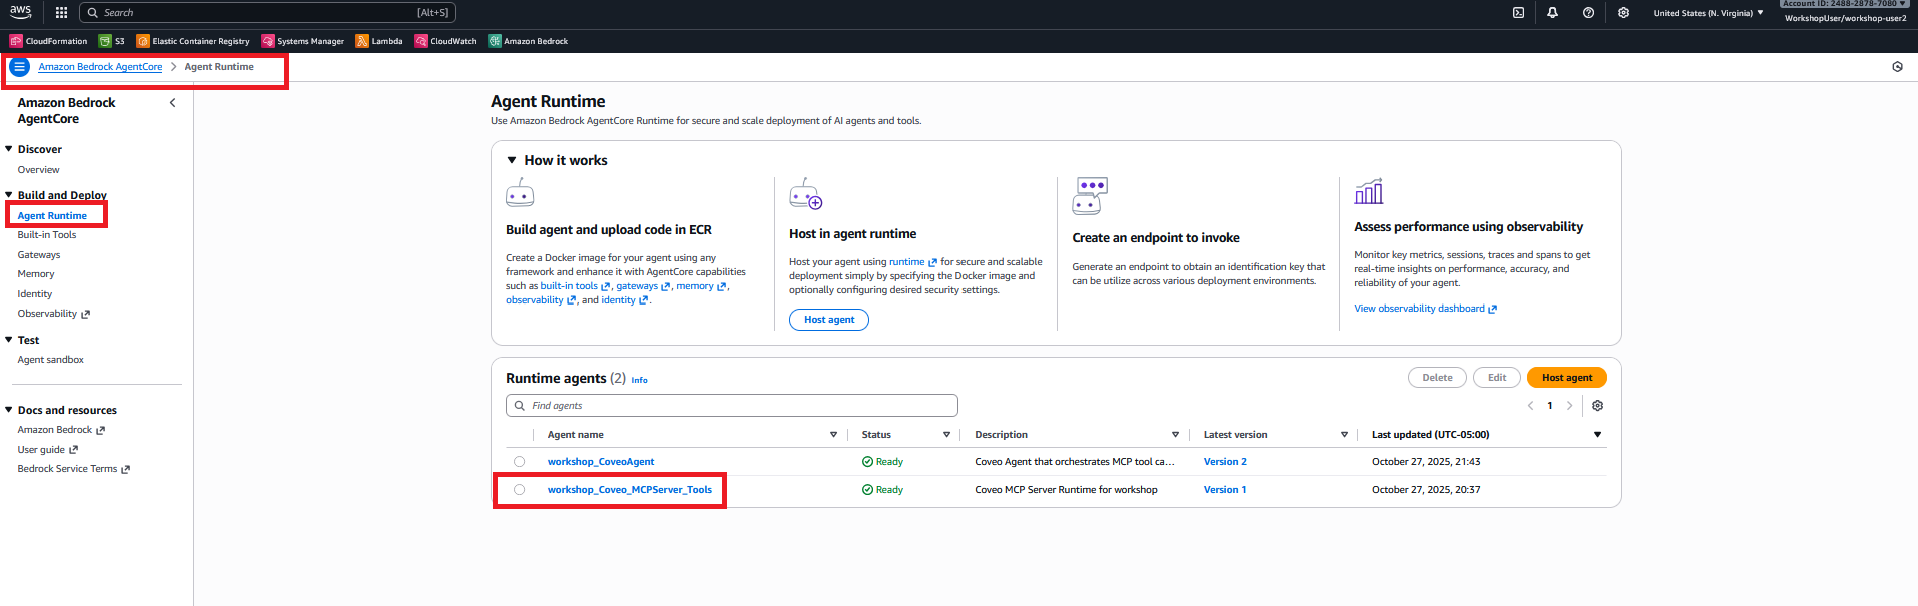Open the View observability dashboard link
Image resolution: width=1918 pixels, height=606 pixels.
pos(1425,309)
